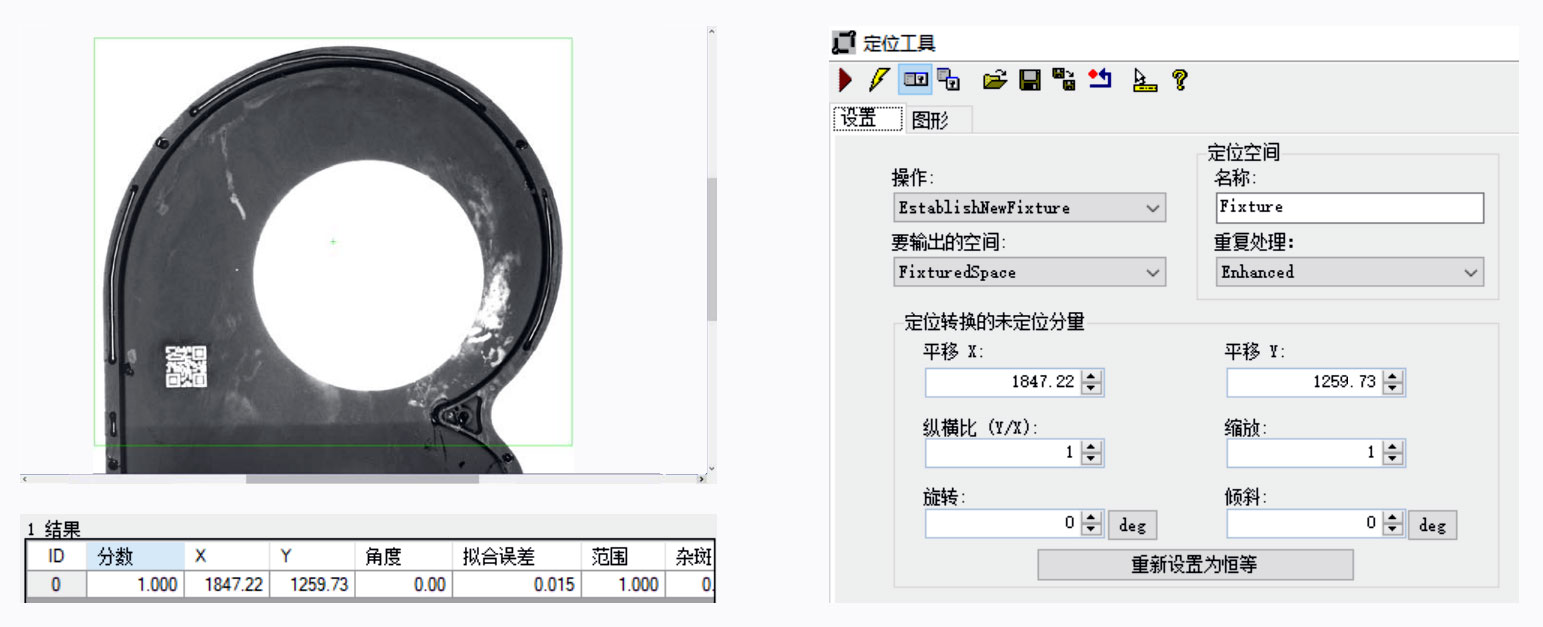Decrease 平移 Y with the down spinner arrow
Screen dimensions: 1543x627
(x=1394, y=389)
